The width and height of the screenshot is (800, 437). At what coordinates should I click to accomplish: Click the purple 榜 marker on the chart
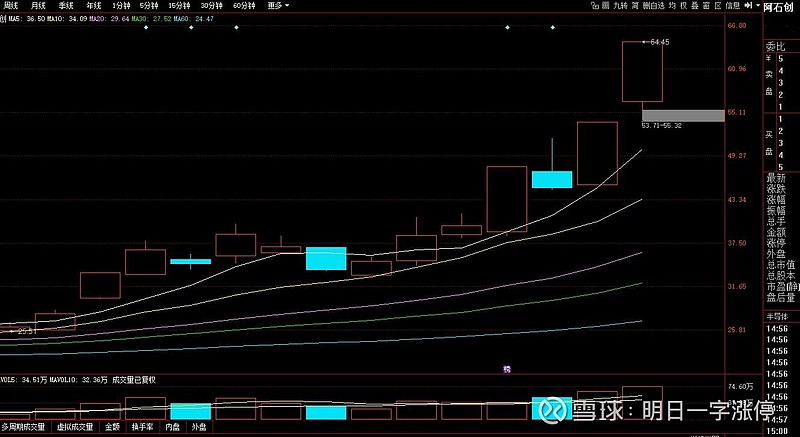[507, 369]
